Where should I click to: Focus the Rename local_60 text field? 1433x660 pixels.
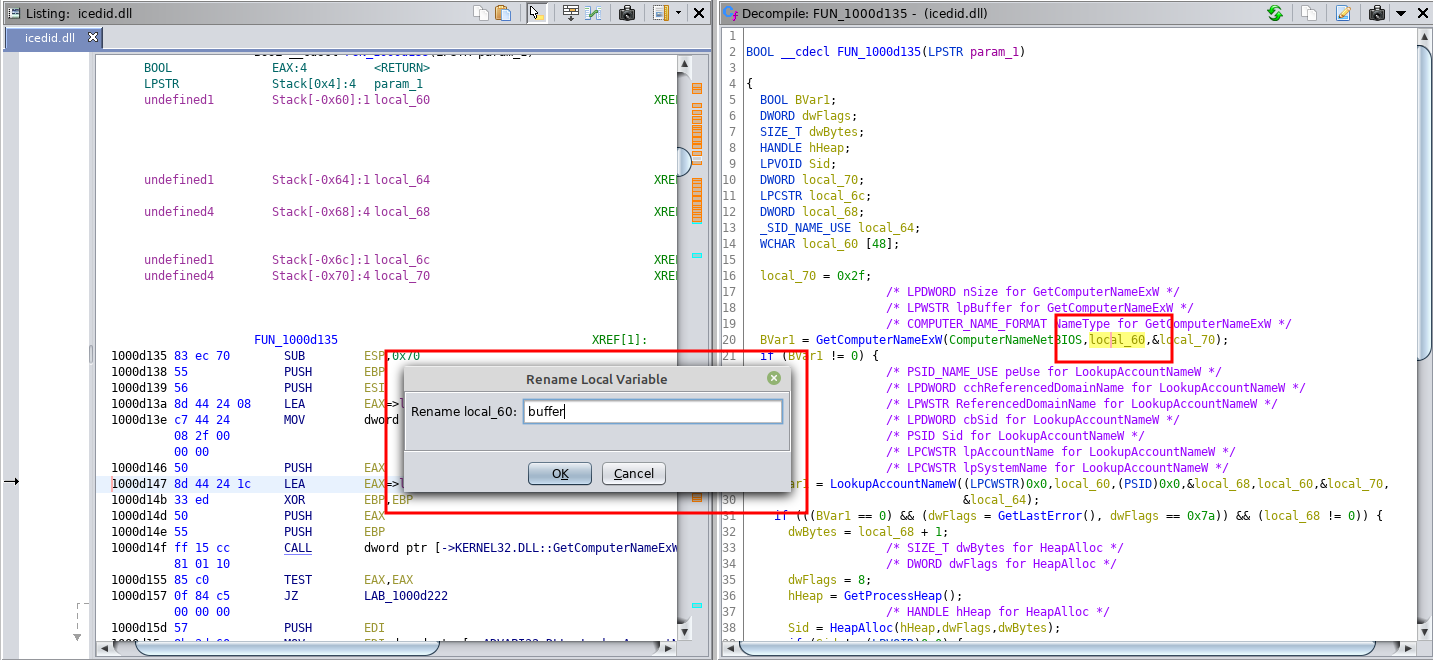click(x=652, y=412)
